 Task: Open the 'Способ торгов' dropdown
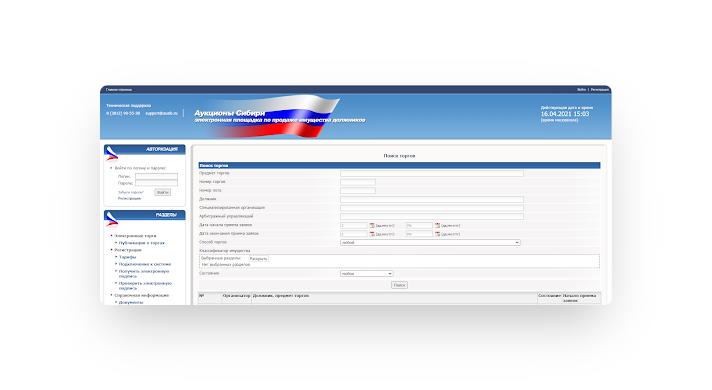point(430,243)
